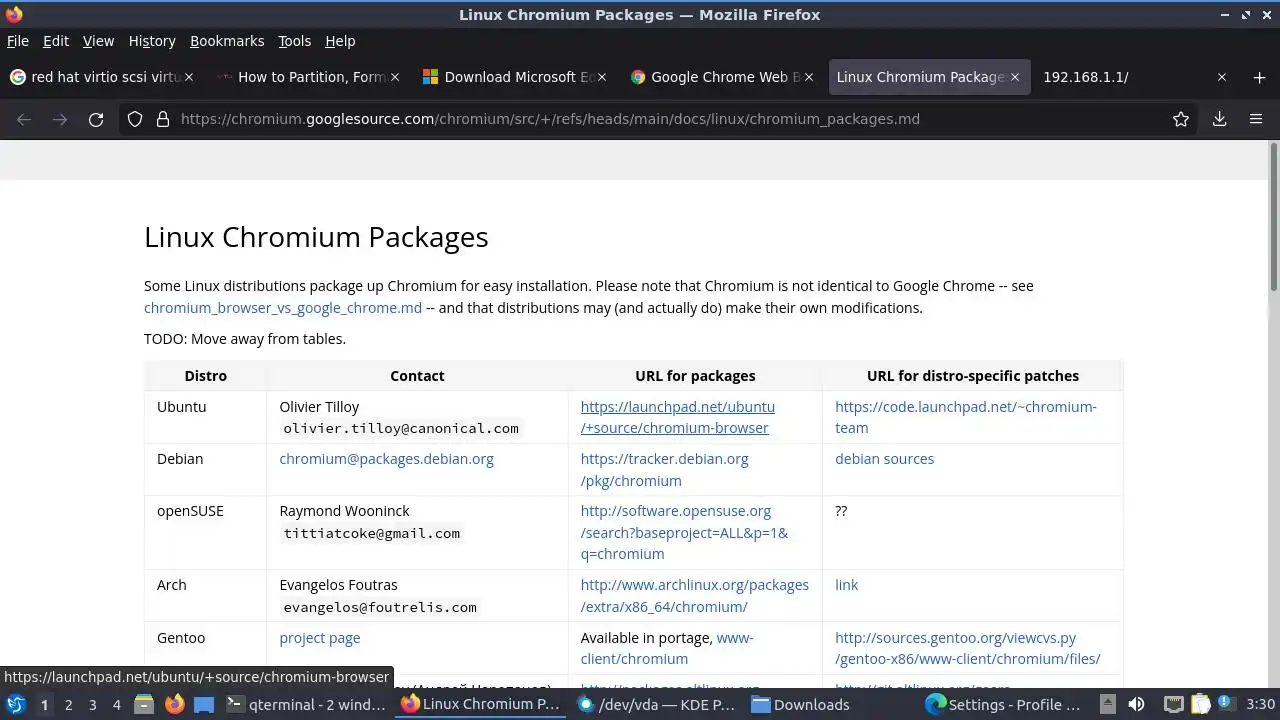Viewport: 1280px width, 720px height.
Task: Open code.launchpad.net chromium-team link
Action: (x=966, y=417)
